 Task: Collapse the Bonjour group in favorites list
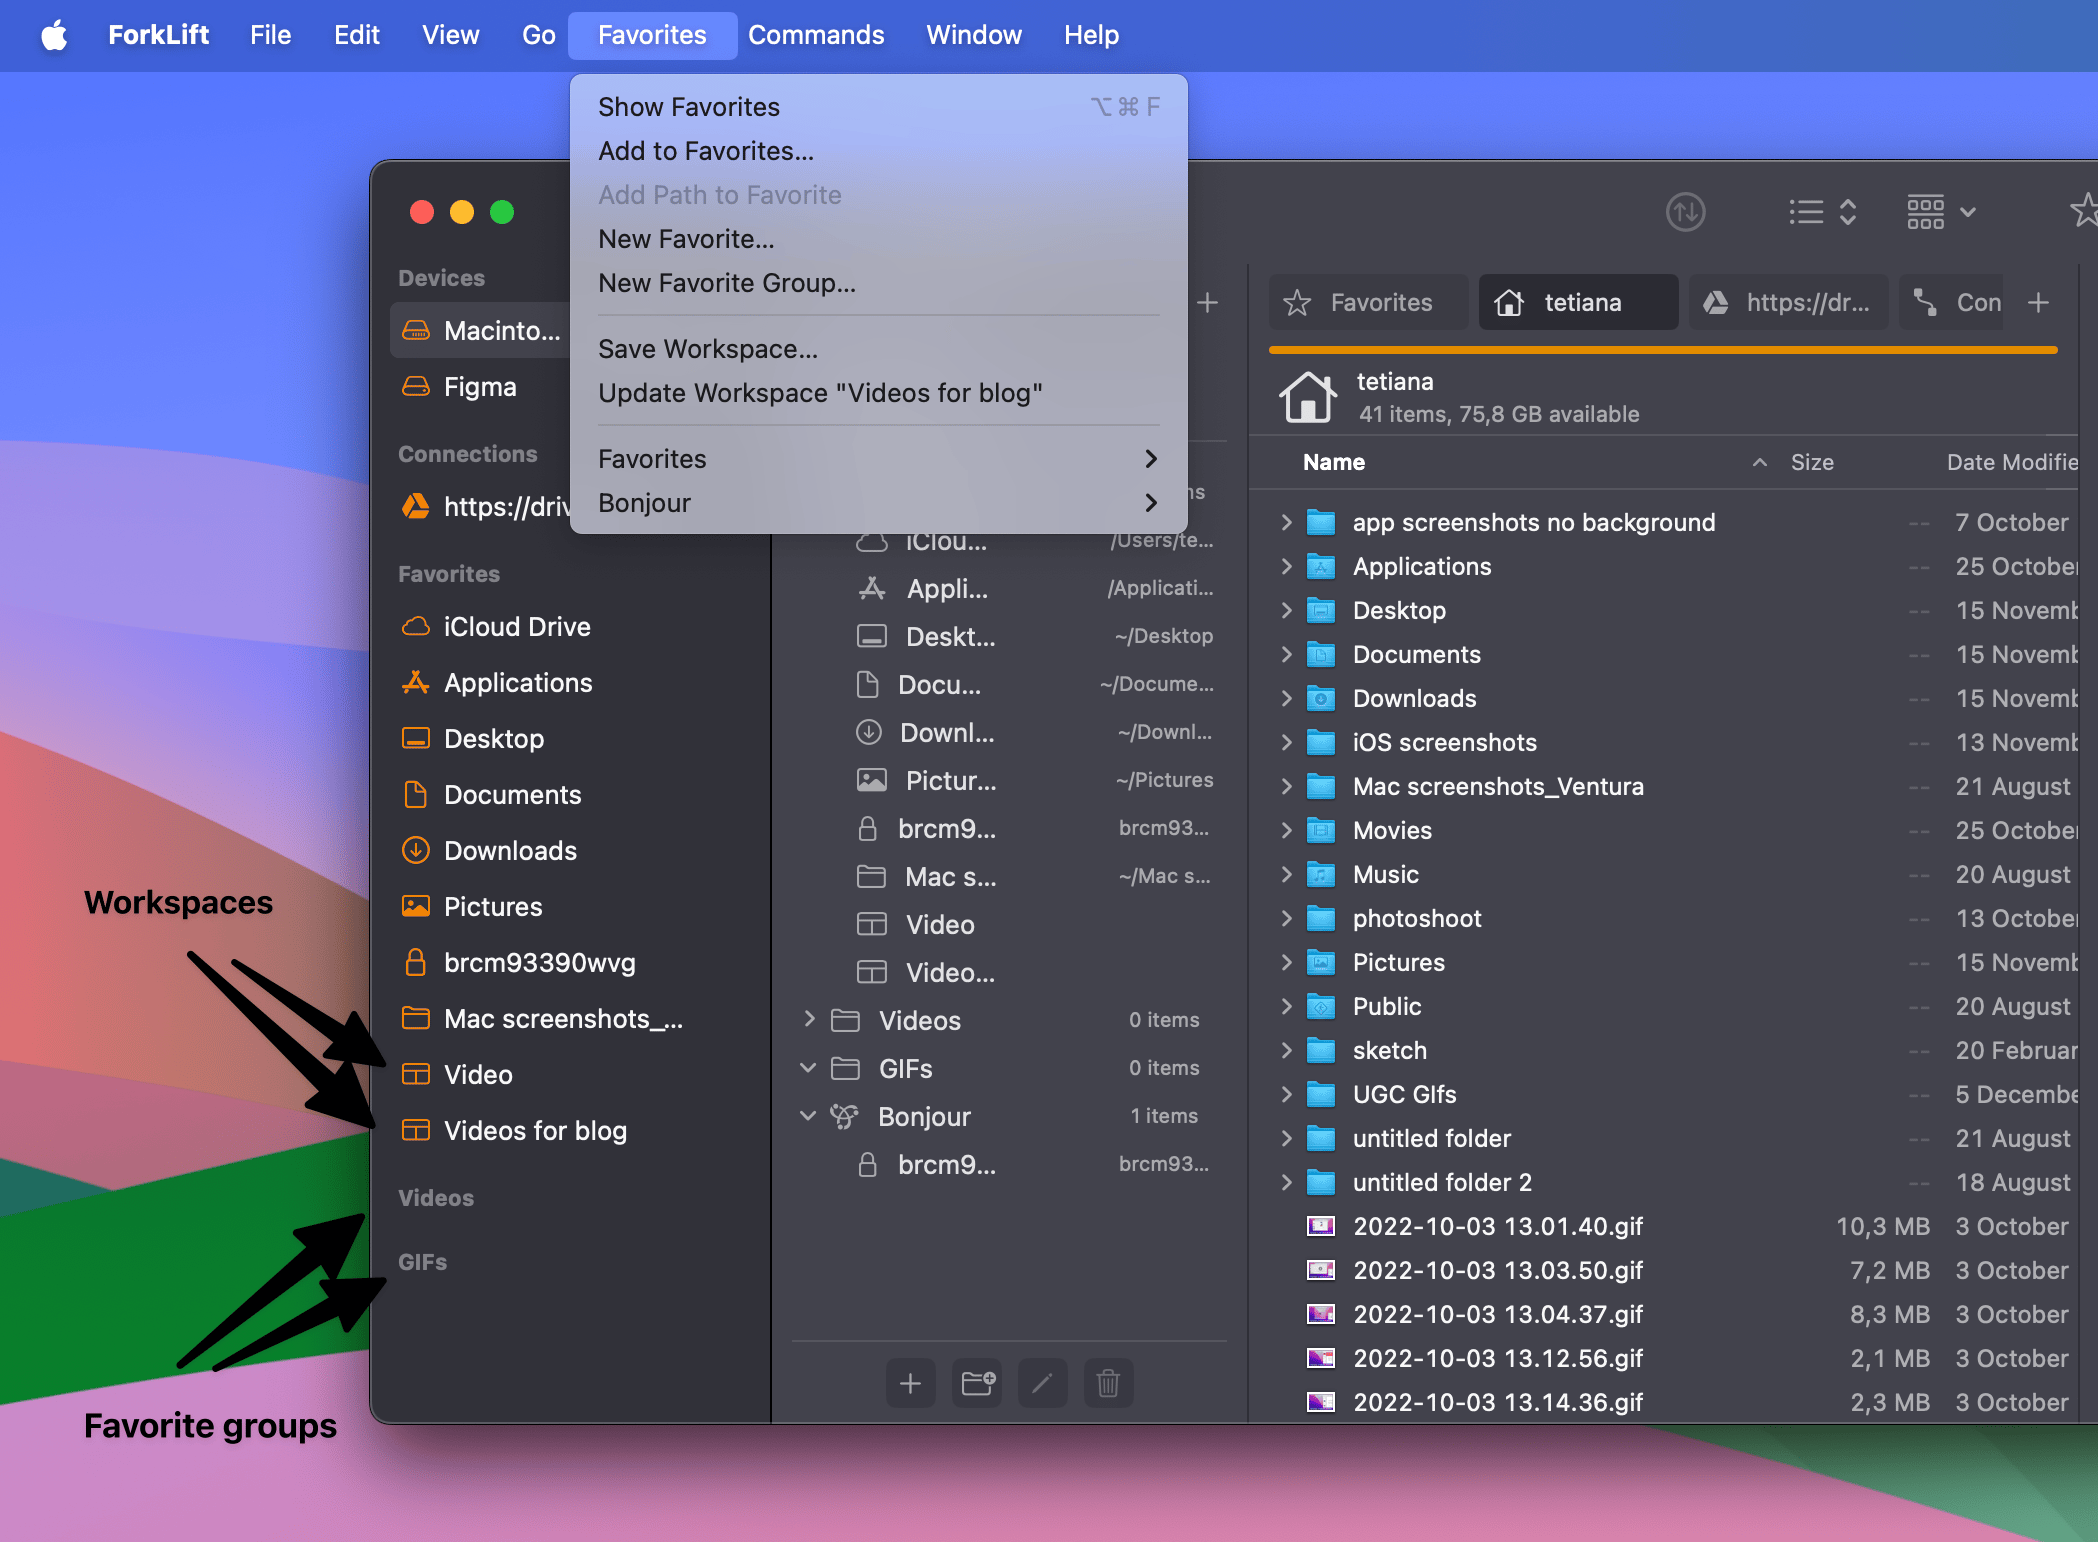[x=809, y=1115]
